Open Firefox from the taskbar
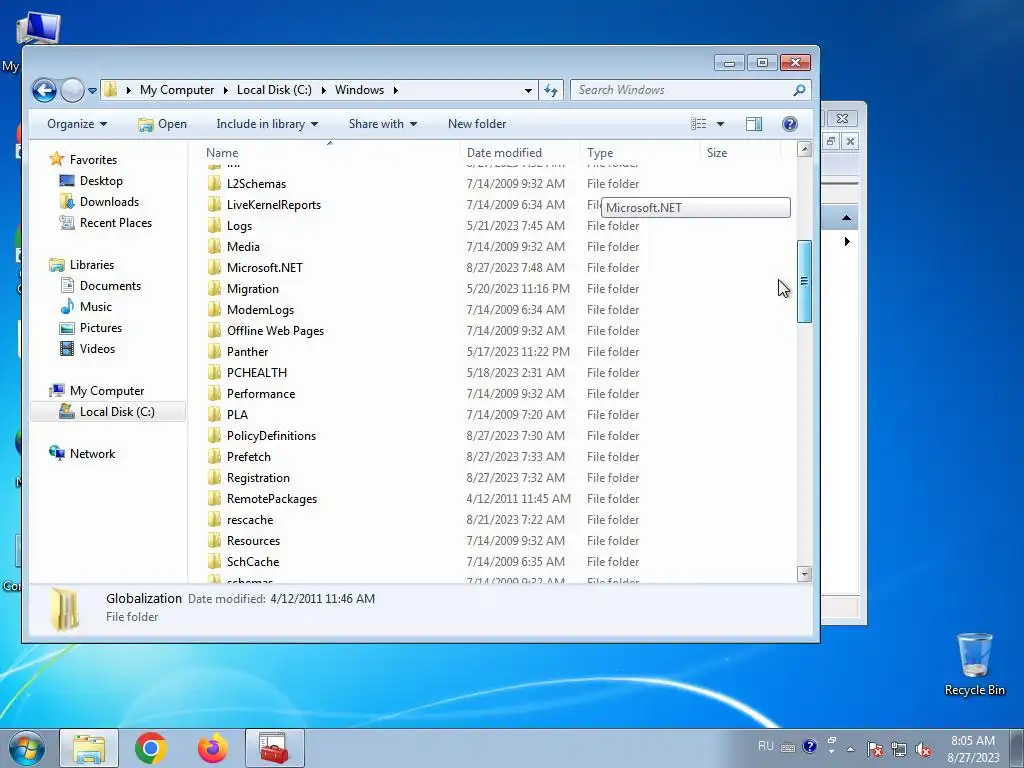The width and height of the screenshot is (1024, 768). pyautogui.click(x=213, y=748)
